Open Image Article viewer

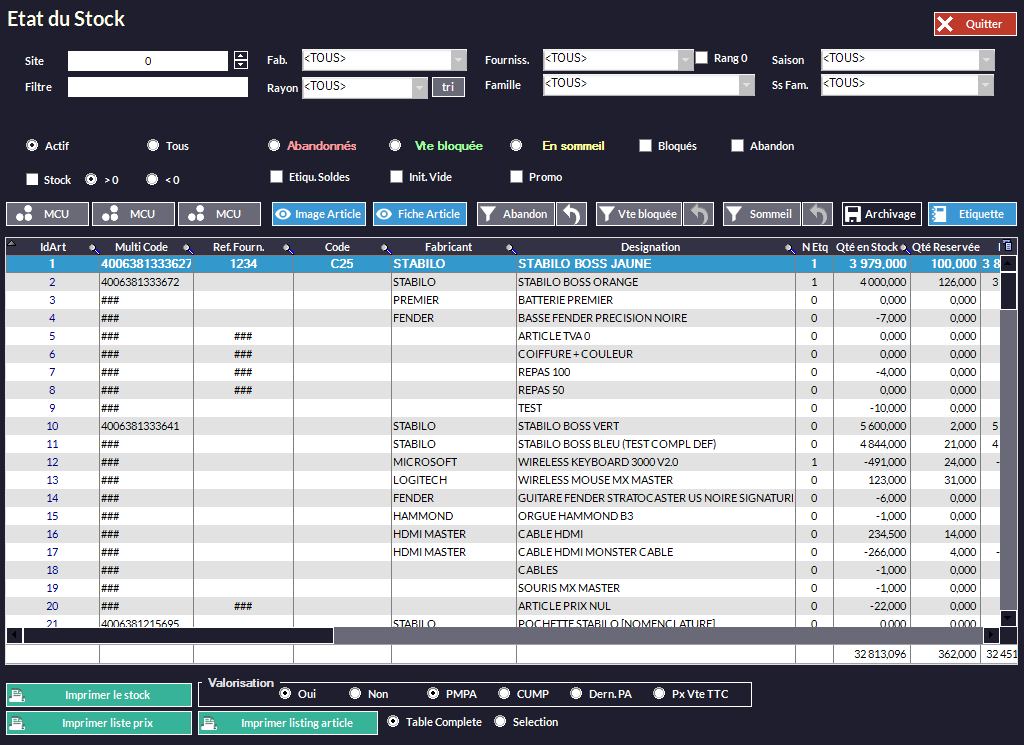318,214
